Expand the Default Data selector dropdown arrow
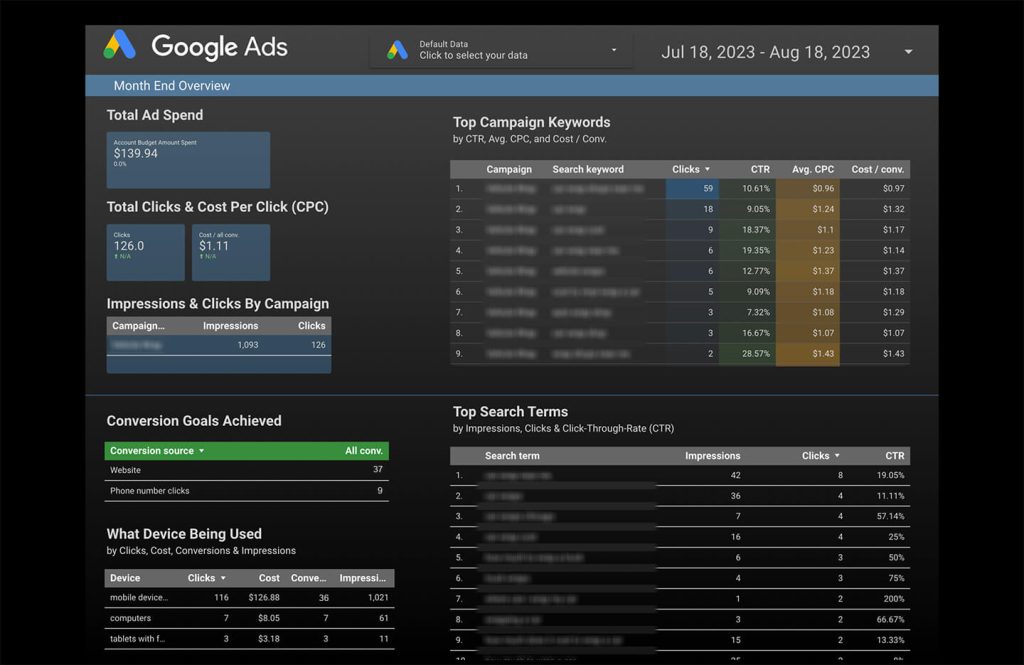The height and width of the screenshot is (665, 1024). (x=613, y=50)
